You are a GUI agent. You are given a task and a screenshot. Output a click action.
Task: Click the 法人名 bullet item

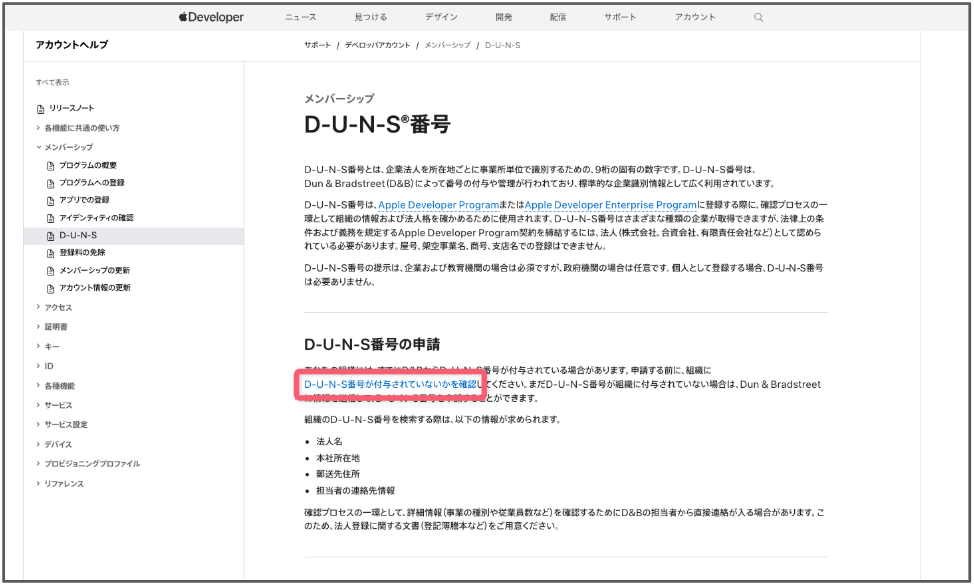coord(329,442)
